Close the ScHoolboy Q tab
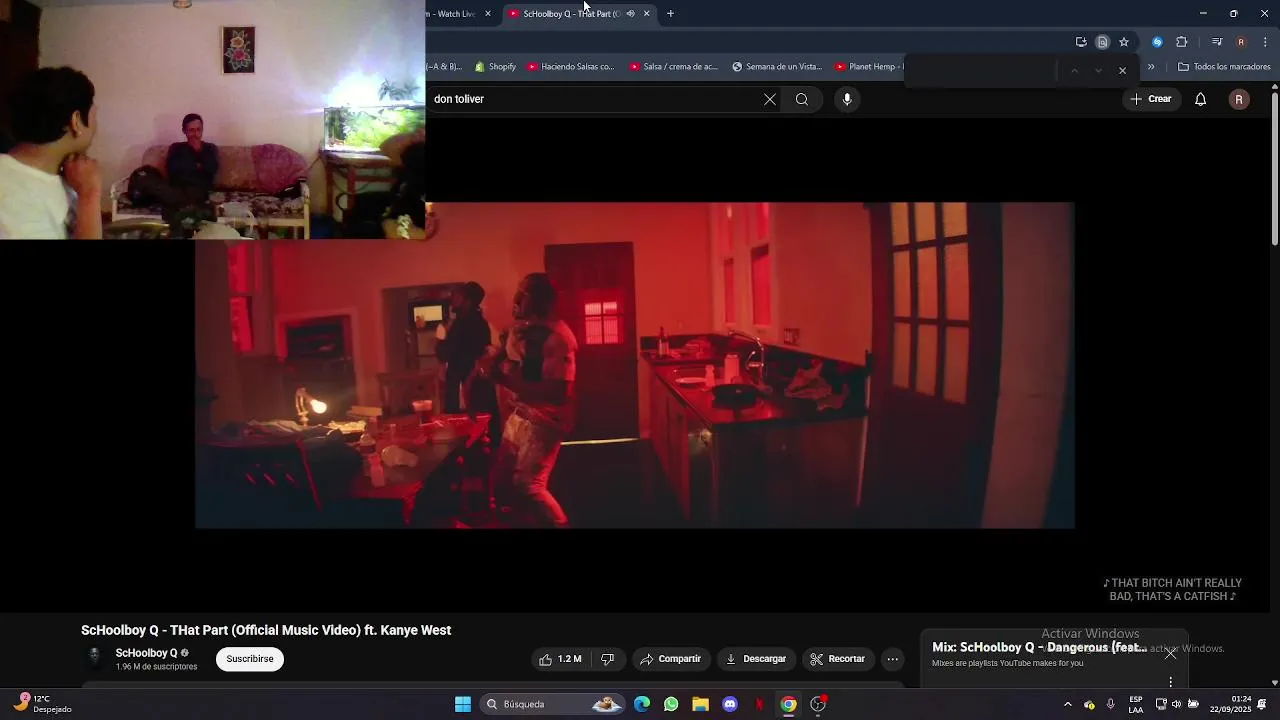The image size is (1280, 720). pos(646,14)
